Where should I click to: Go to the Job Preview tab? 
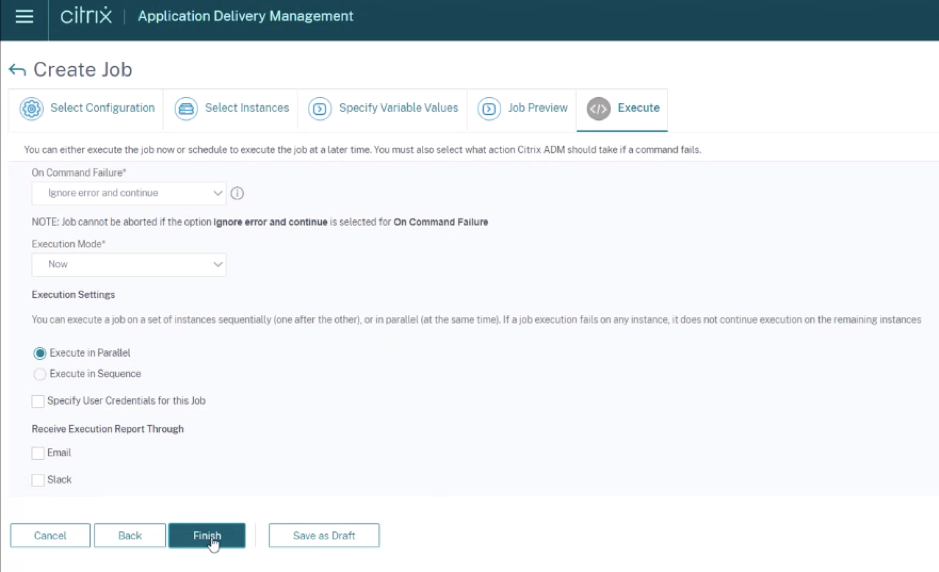click(x=522, y=109)
